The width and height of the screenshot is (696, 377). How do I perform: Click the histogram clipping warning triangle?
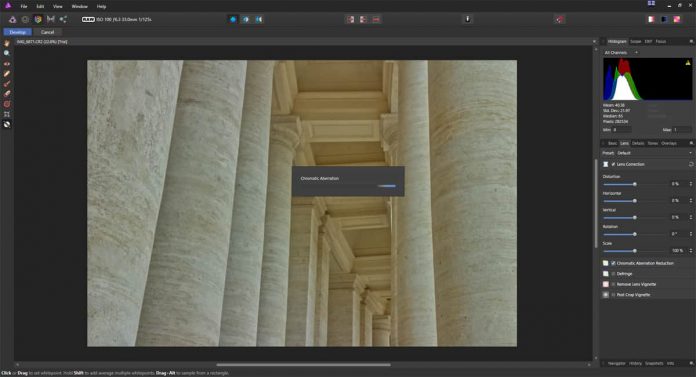point(688,63)
